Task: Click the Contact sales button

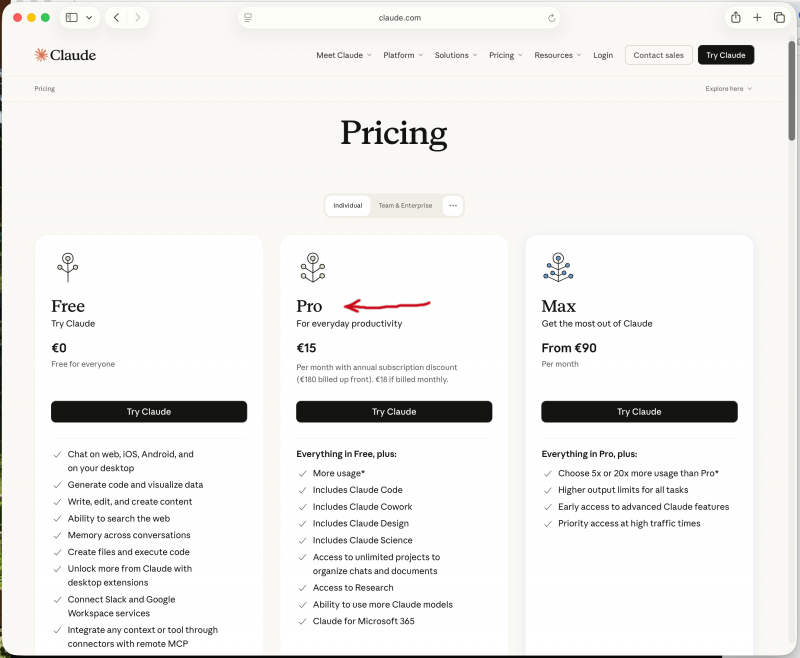Action: tap(658, 55)
